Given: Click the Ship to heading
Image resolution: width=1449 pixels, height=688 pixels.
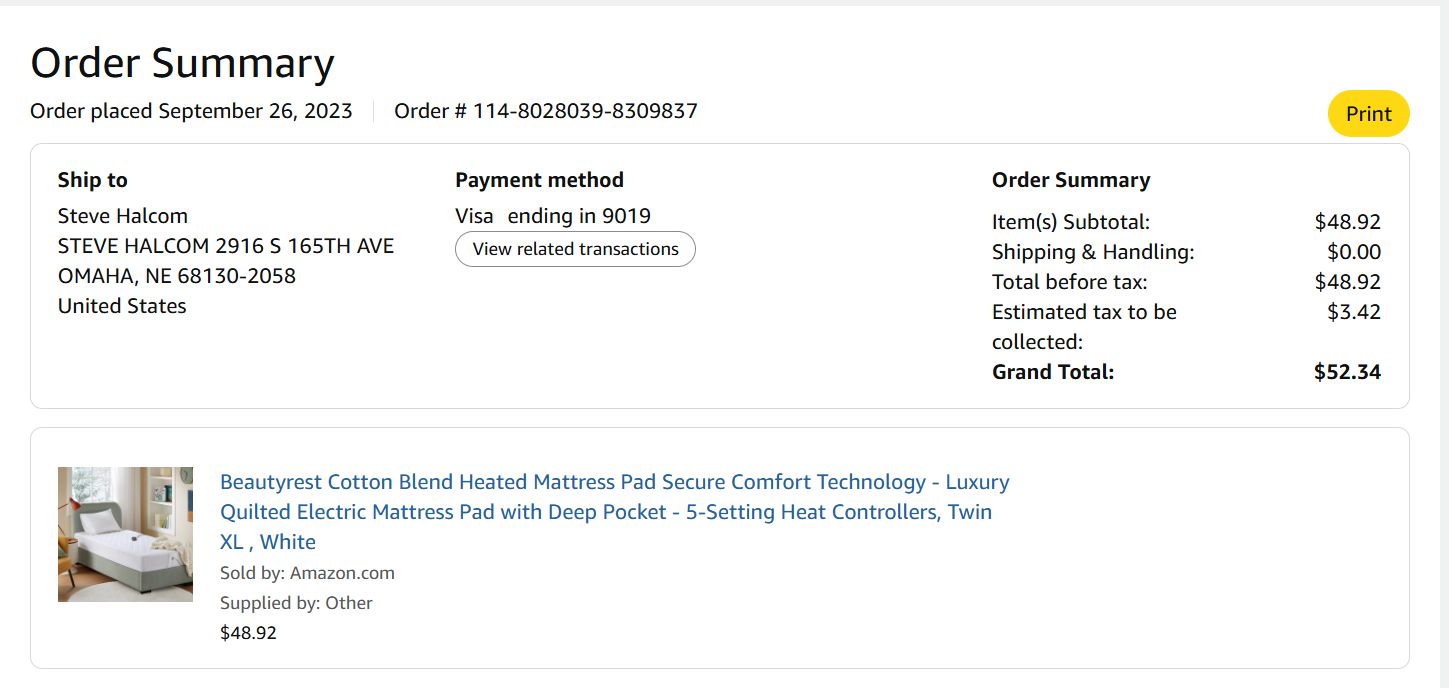Looking at the screenshot, I should pyautogui.click(x=93, y=180).
